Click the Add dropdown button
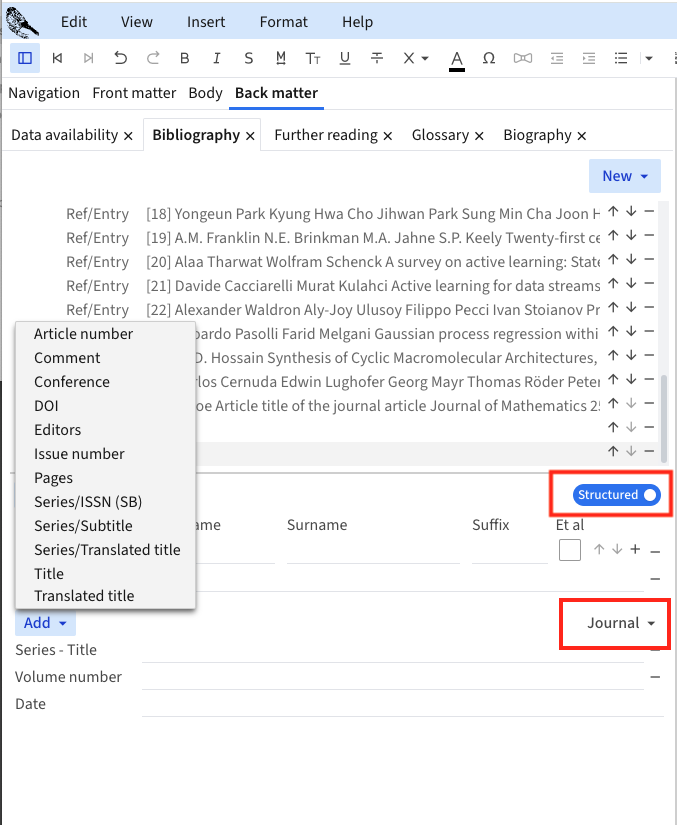 pos(45,623)
